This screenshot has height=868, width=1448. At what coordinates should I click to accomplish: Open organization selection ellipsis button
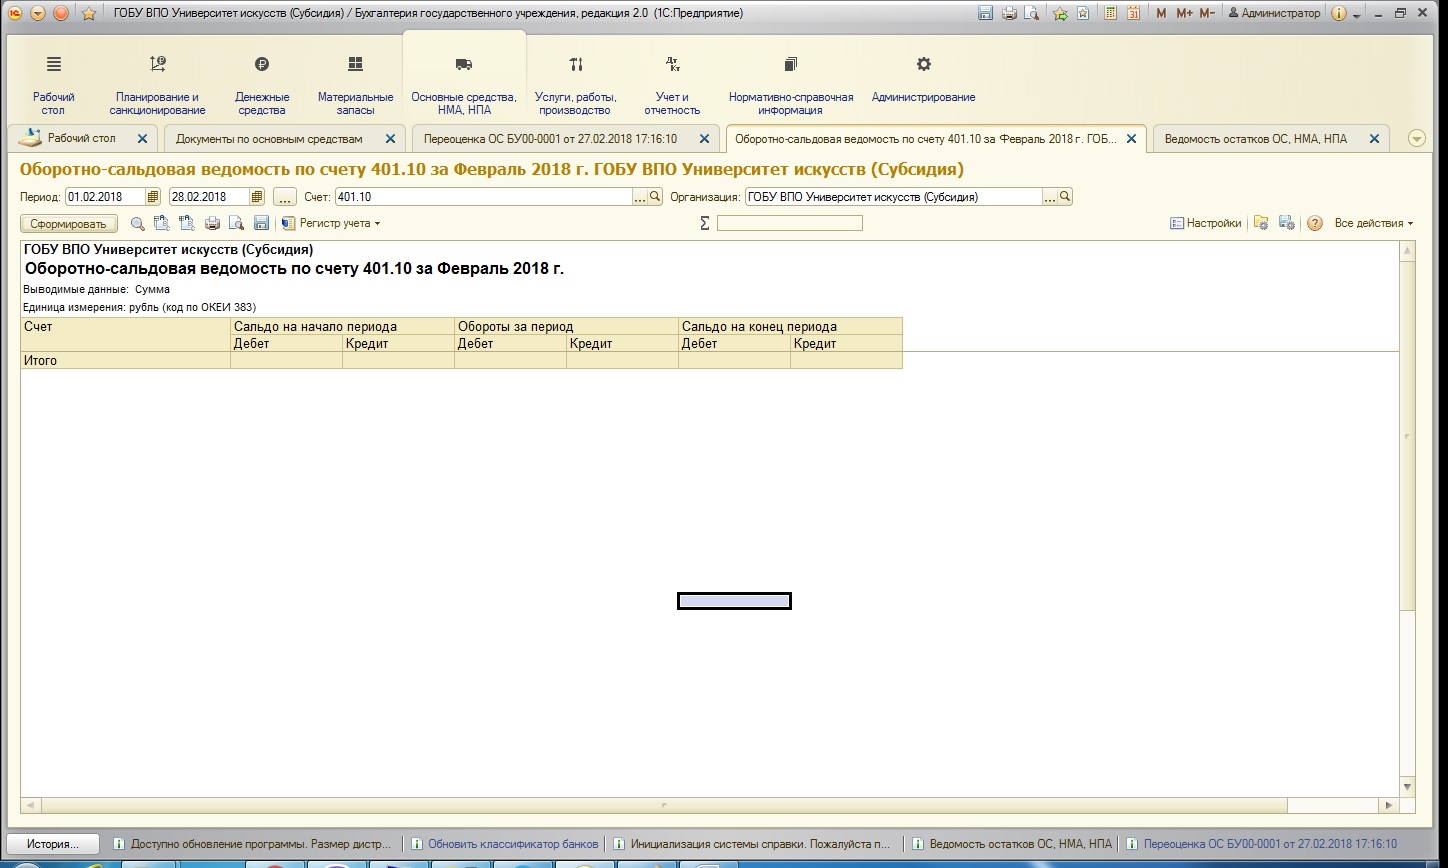1050,197
